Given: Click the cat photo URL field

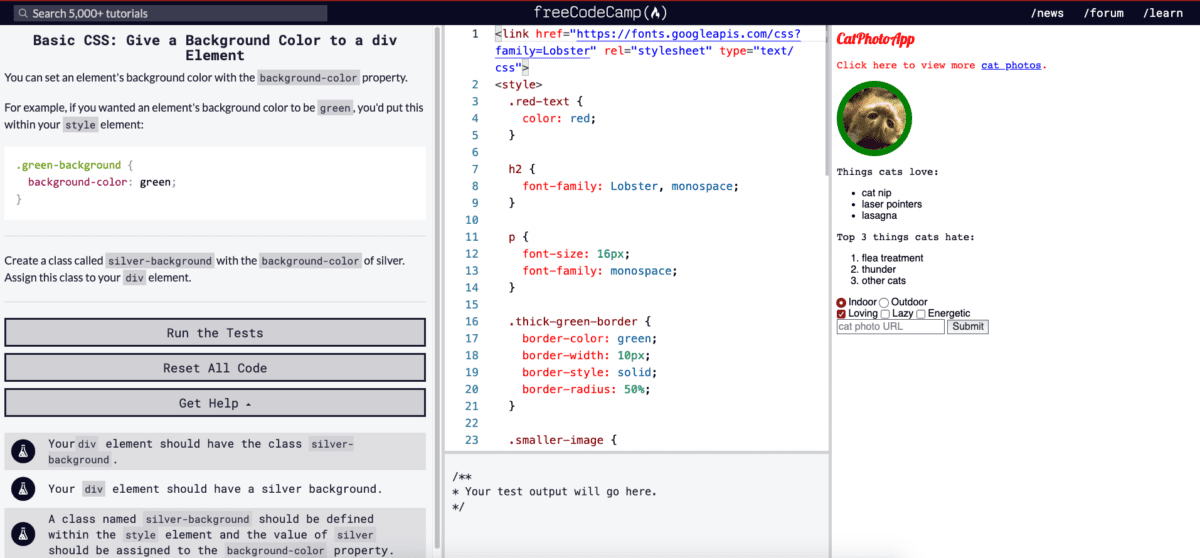Looking at the screenshot, I should (x=890, y=326).
